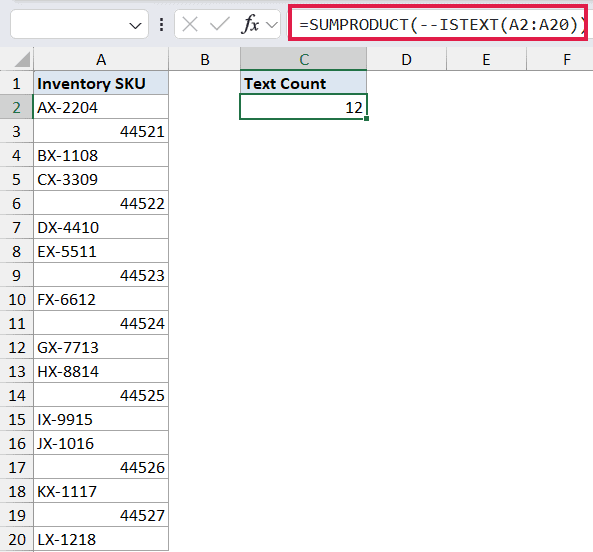The image size is (593, 552).
Task: Select the cell containing DX-4410
Action: 101,228
